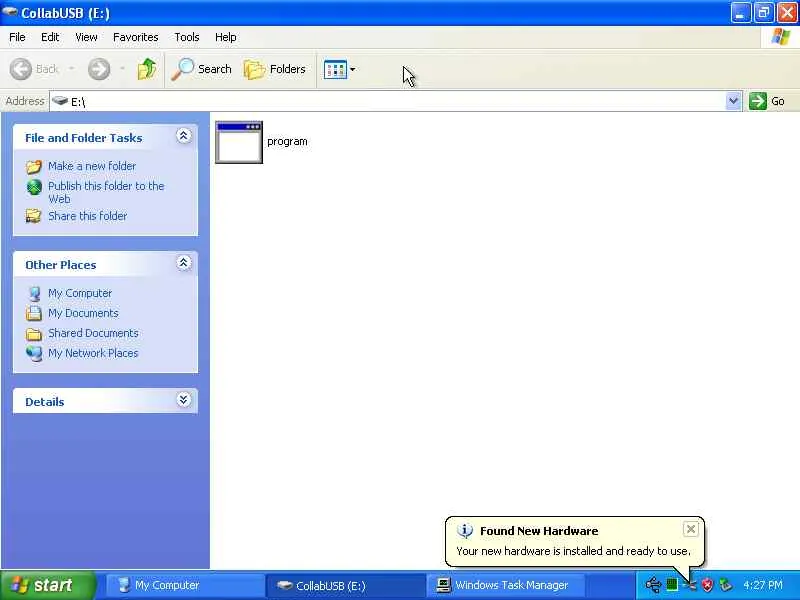
Task: Open the Back history dropdown arrow
Action: point(71,69)
